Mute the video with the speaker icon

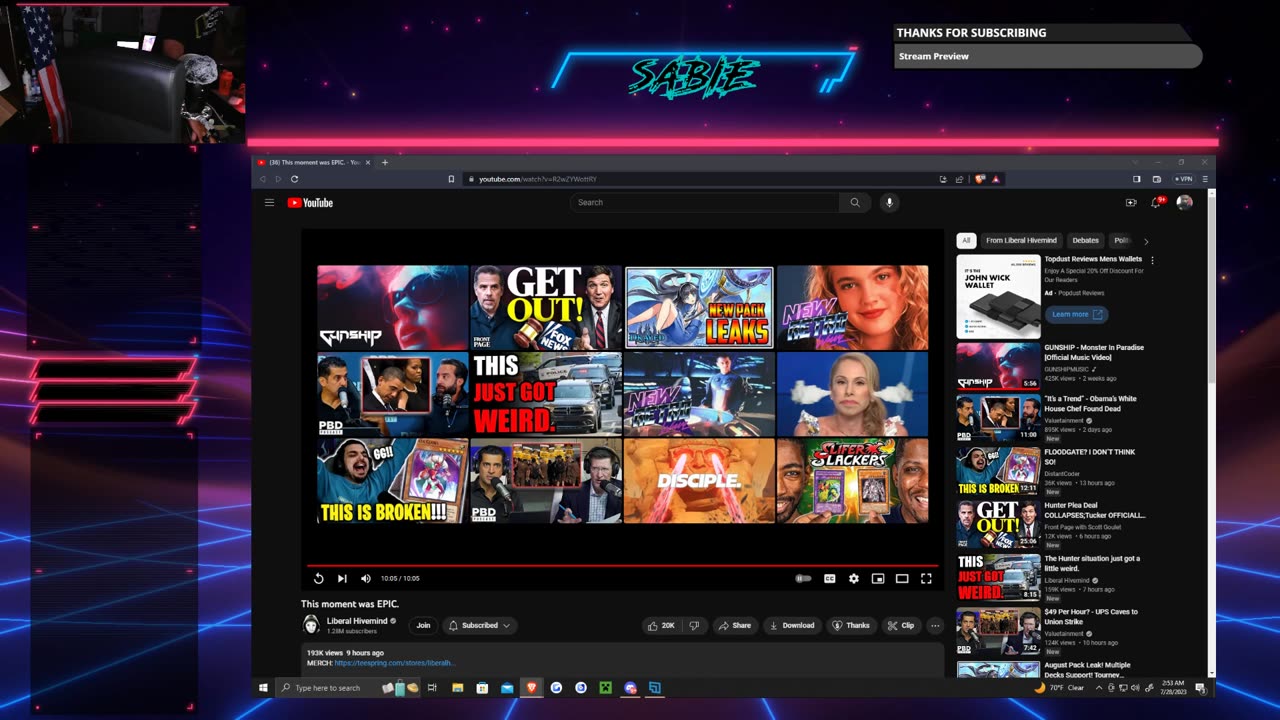pos(365,578)
